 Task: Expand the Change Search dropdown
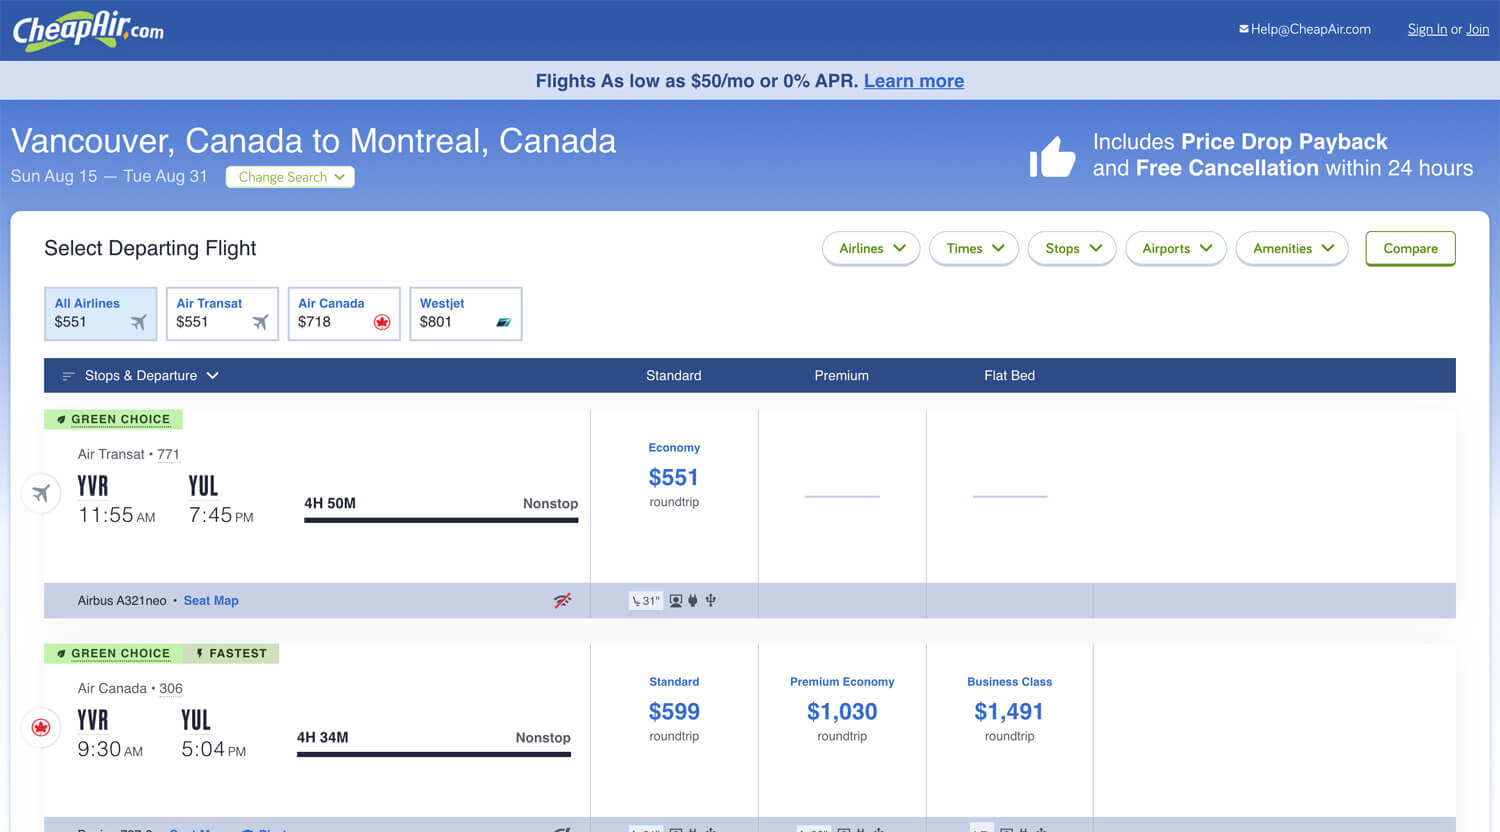click(x=290, y=177)
